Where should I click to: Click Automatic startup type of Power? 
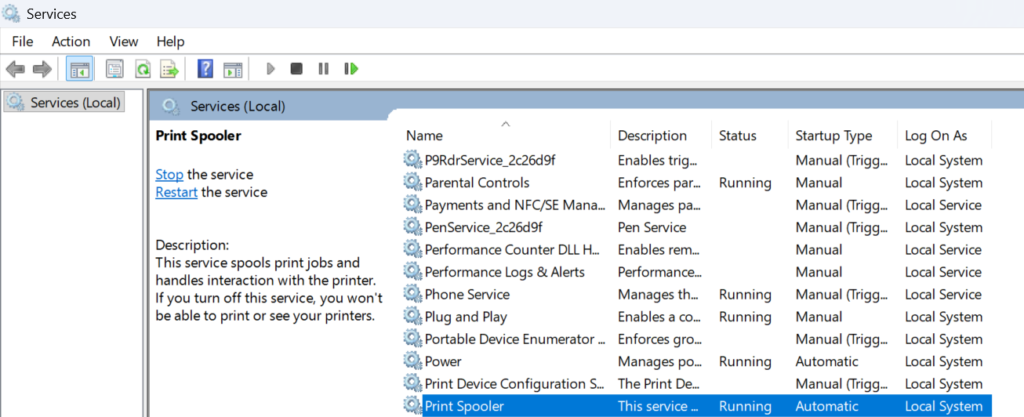[x=827, y=362]
